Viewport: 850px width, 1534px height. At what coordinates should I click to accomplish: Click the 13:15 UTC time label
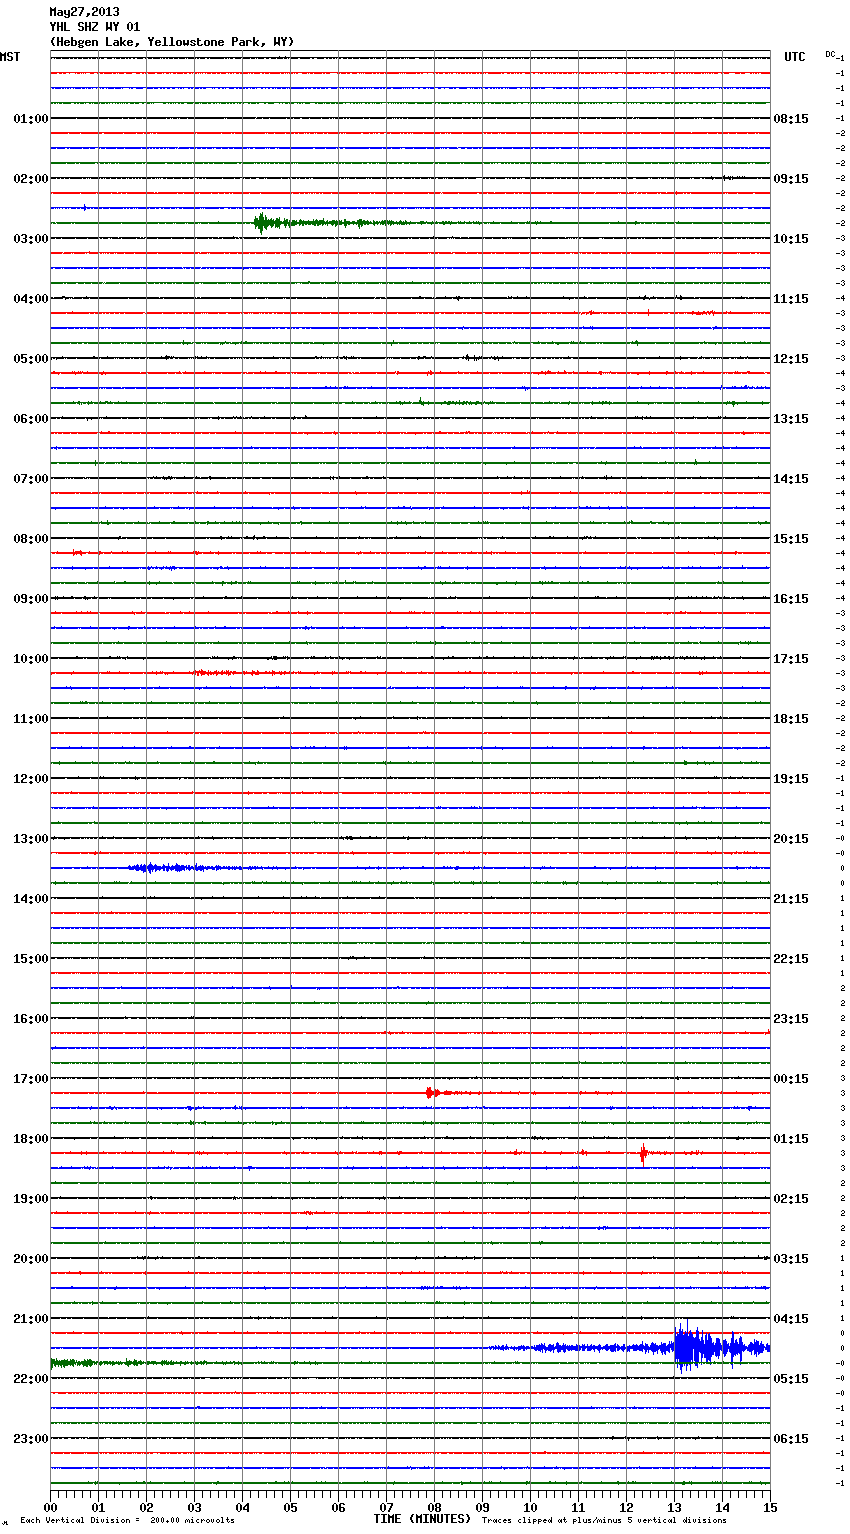791,419
